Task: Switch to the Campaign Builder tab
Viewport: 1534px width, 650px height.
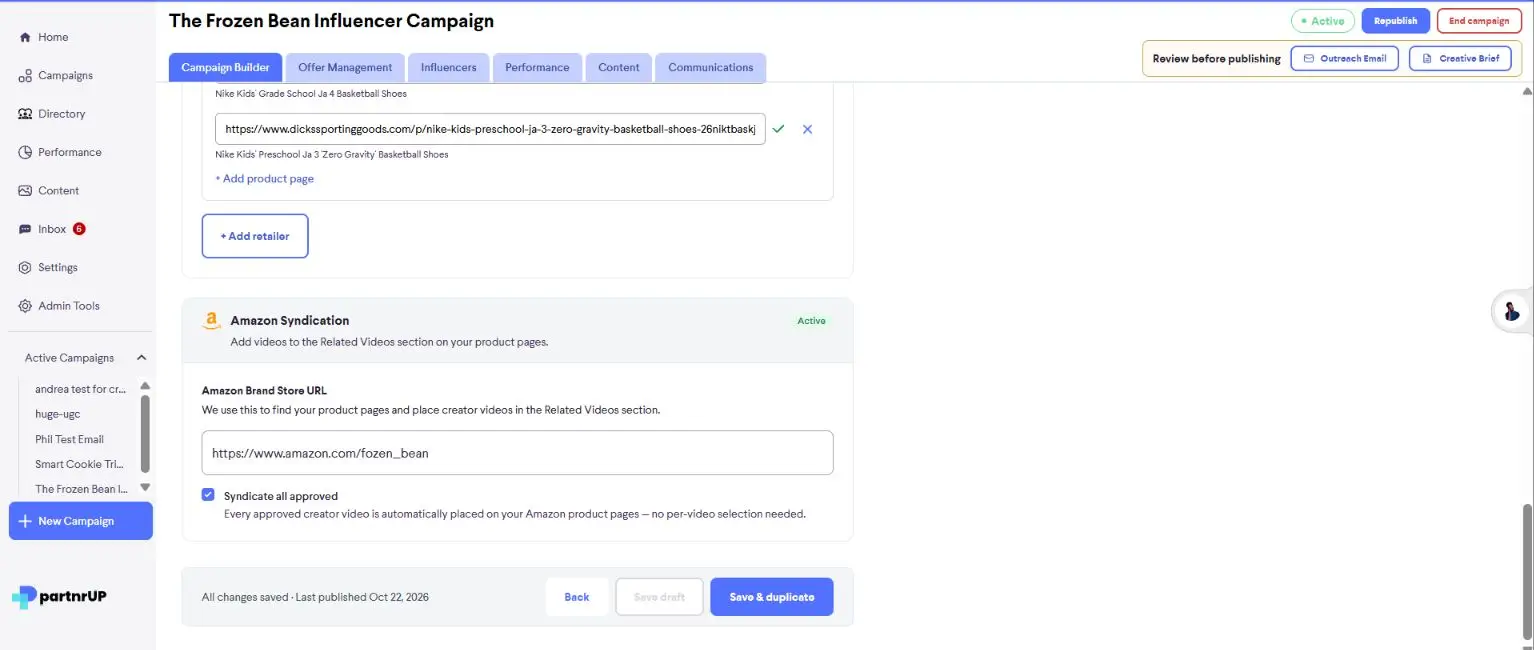Action: tap(226, 67)
